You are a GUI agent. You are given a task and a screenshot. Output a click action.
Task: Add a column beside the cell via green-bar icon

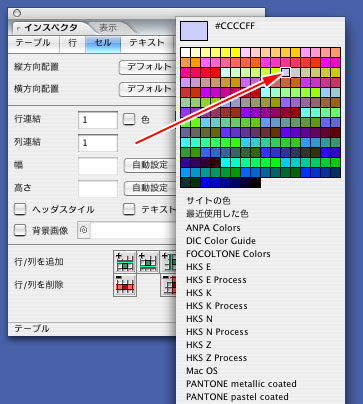169,262
